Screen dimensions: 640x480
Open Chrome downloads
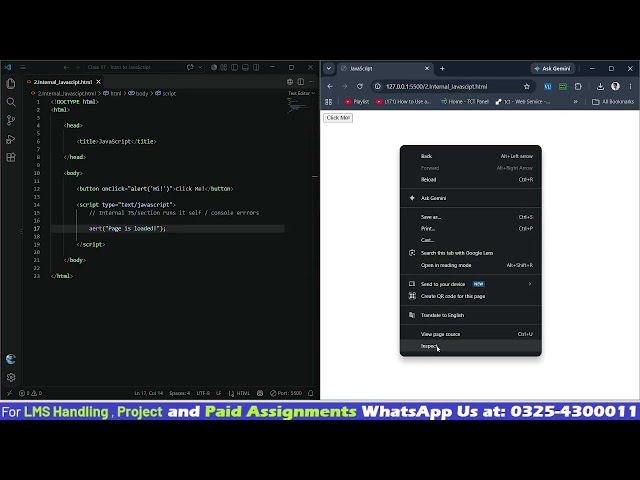coord(600,87)
